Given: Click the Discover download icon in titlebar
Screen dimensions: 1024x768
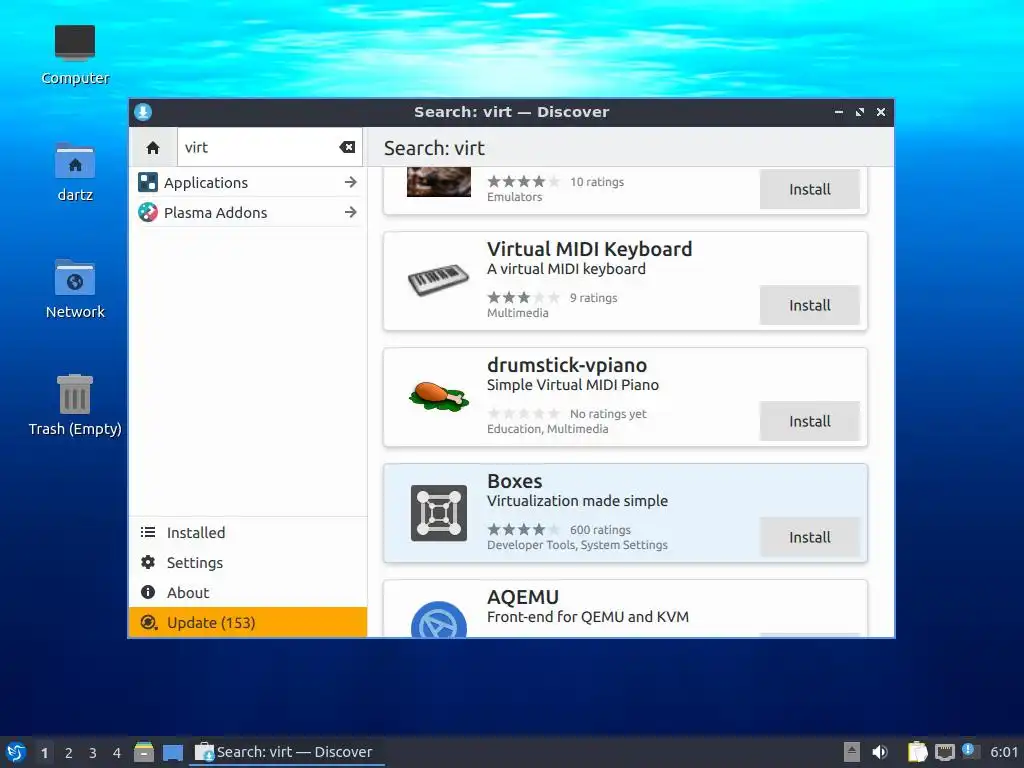Looking at the screenshot, I should click(x=143, y=112).
